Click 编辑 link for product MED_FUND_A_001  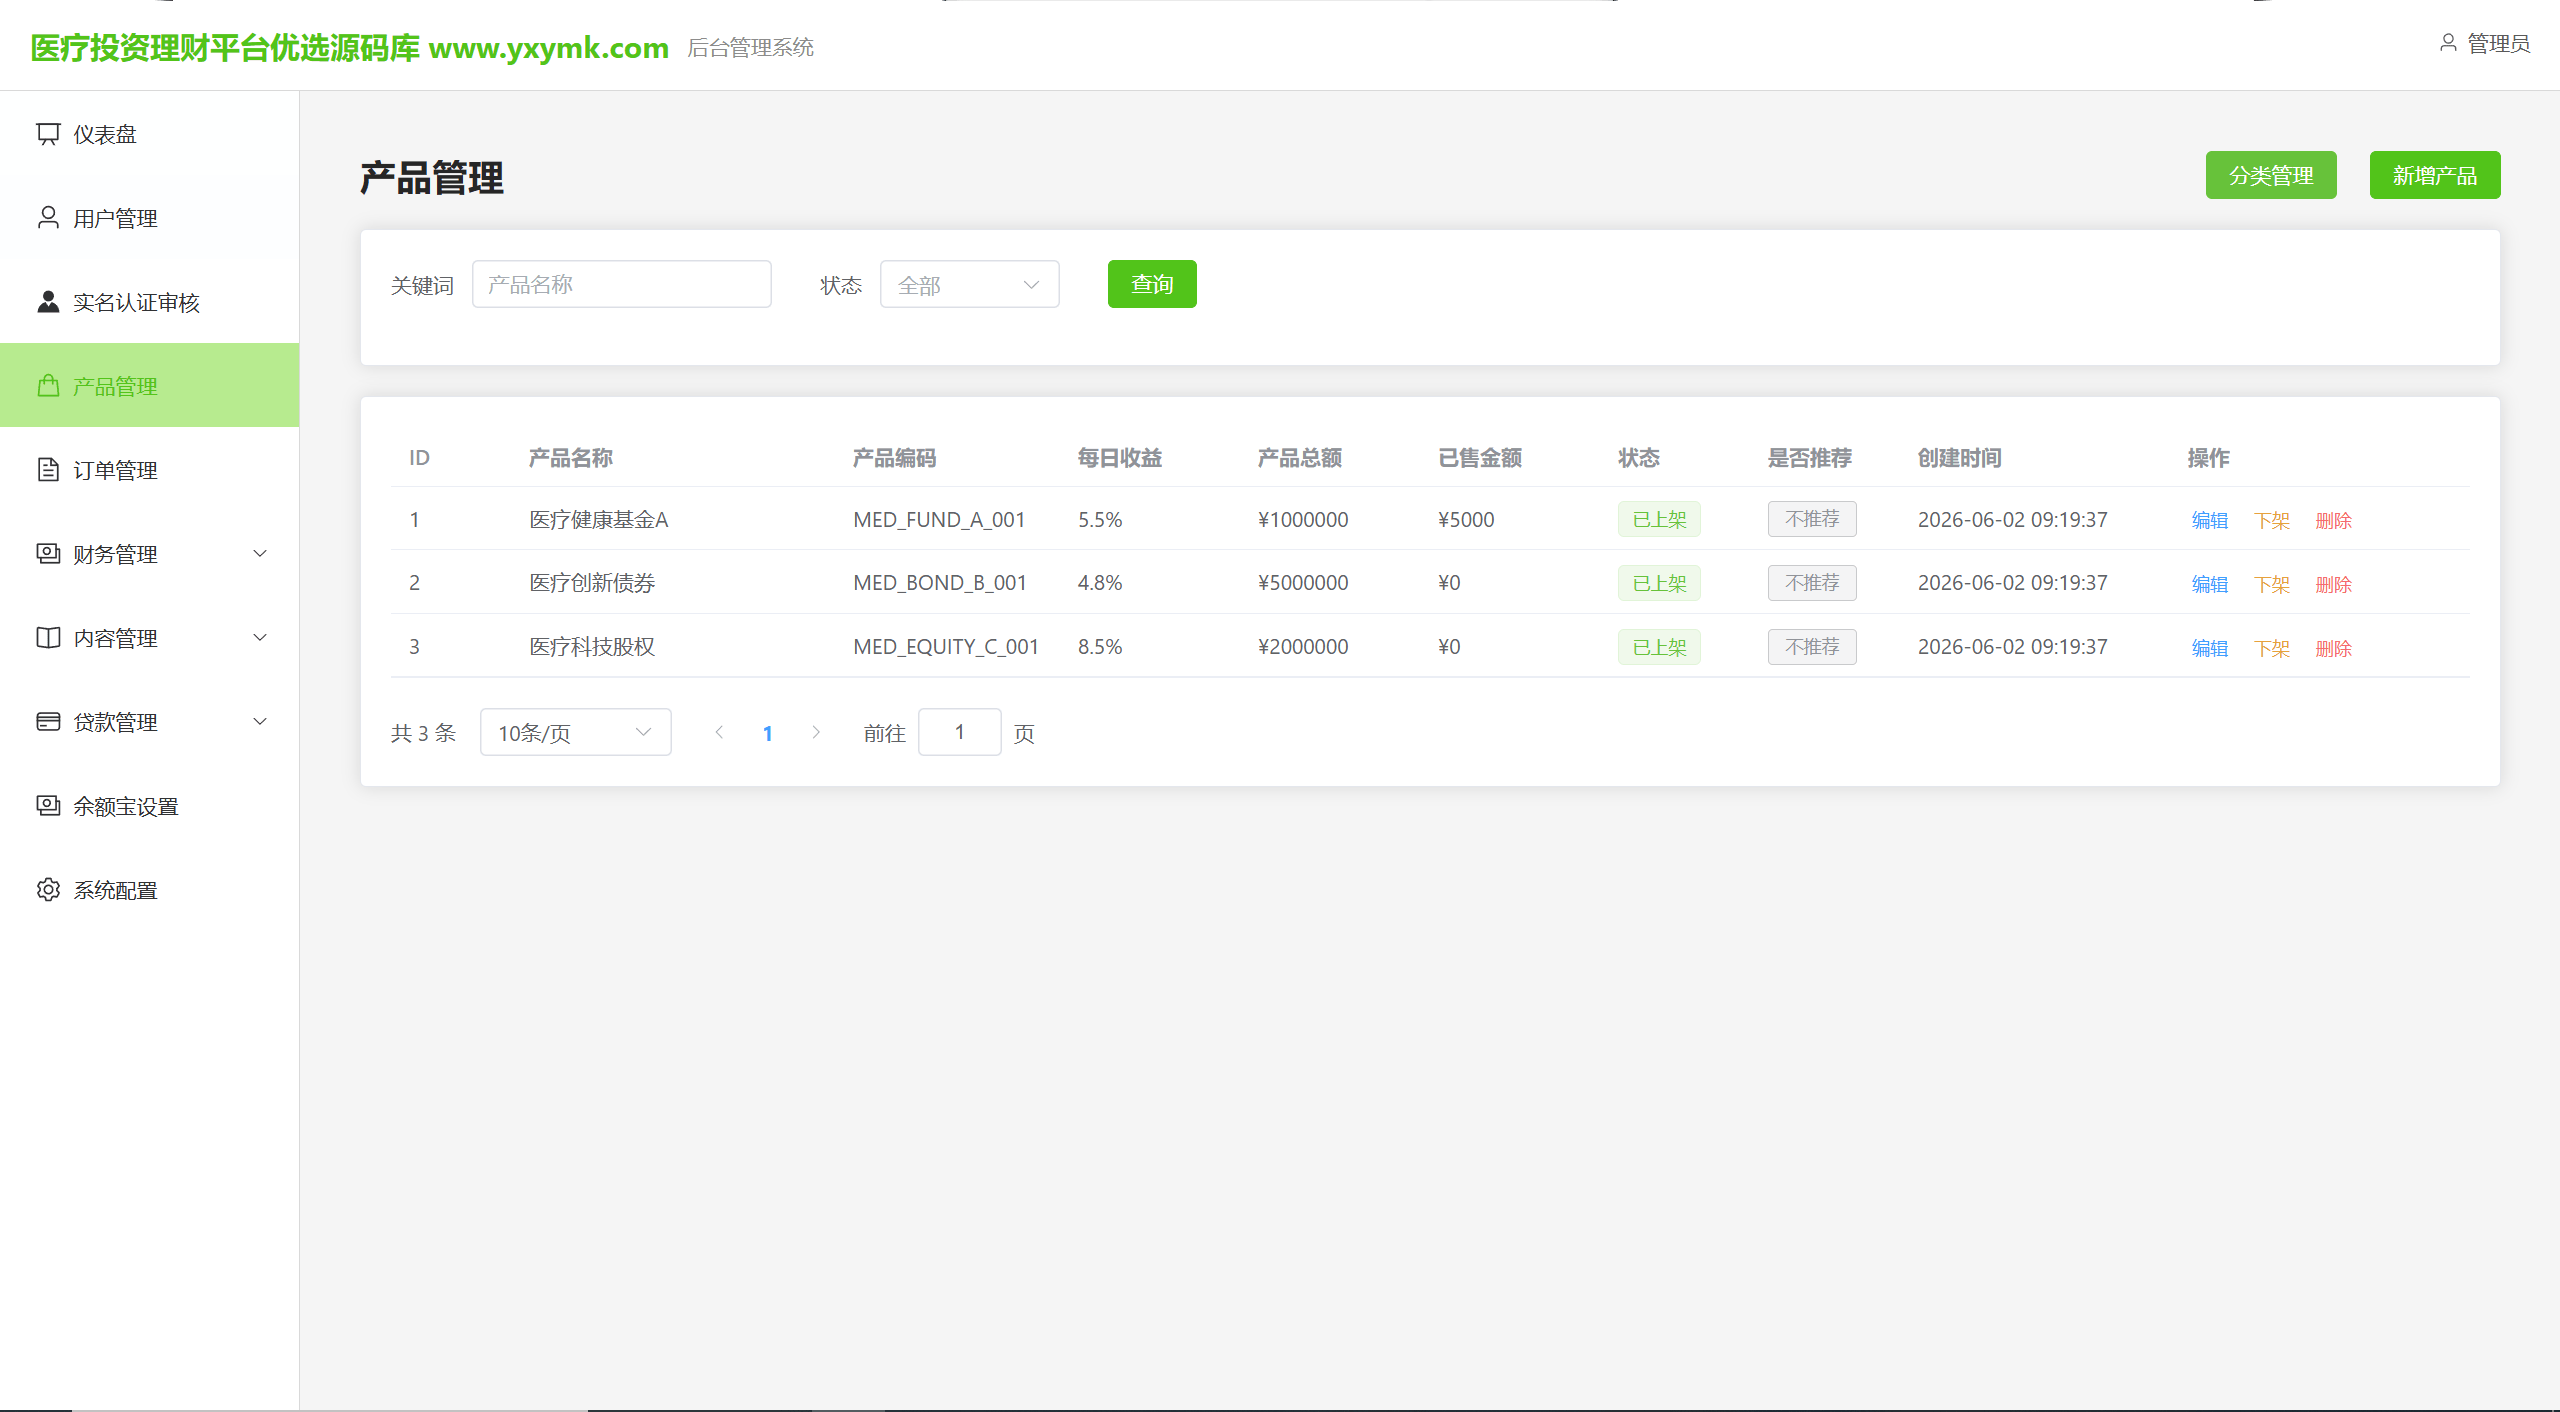pos(2209,521)
